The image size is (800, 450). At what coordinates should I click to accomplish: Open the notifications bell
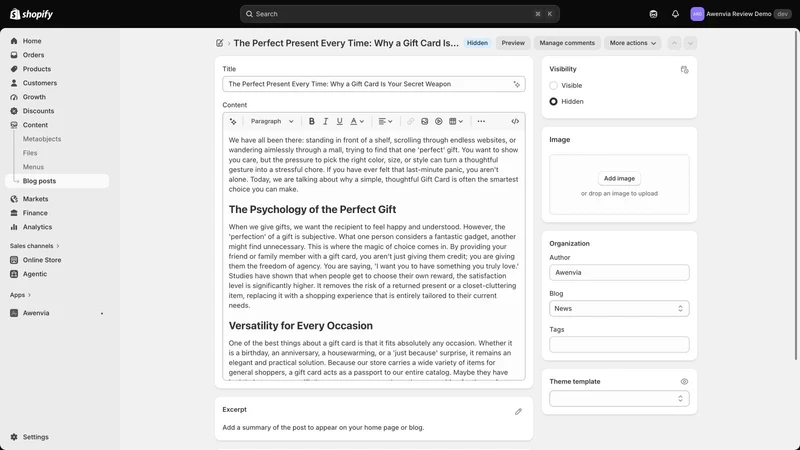click(x=675, y=14)
